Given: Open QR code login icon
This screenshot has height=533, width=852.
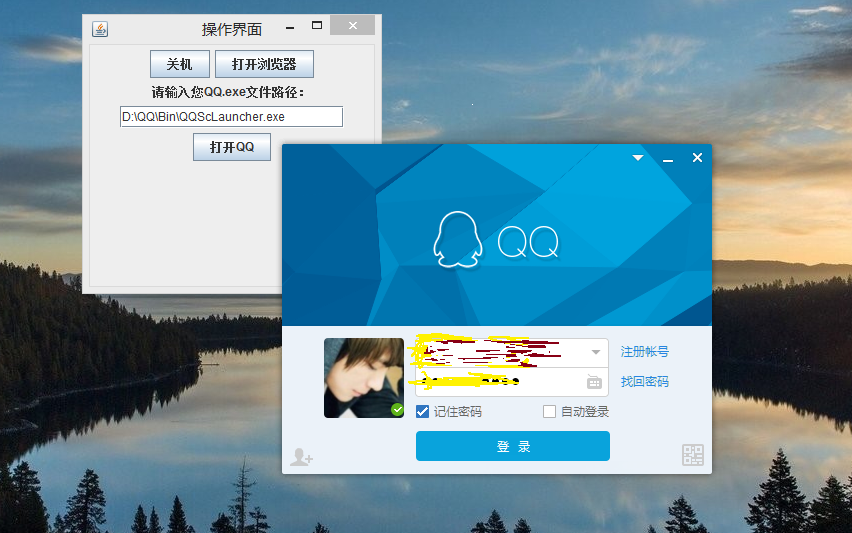Looking at the screenshot, I should tap(693, 455).
